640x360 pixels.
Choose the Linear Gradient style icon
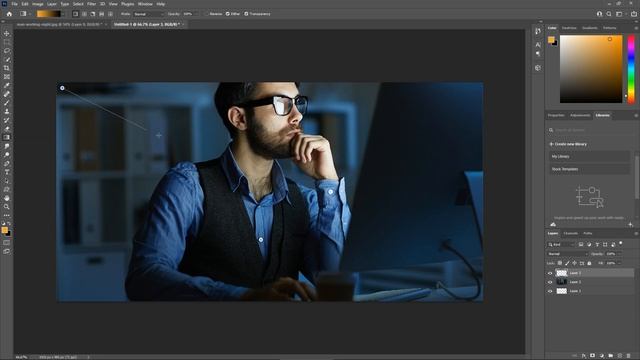(76, 14)
